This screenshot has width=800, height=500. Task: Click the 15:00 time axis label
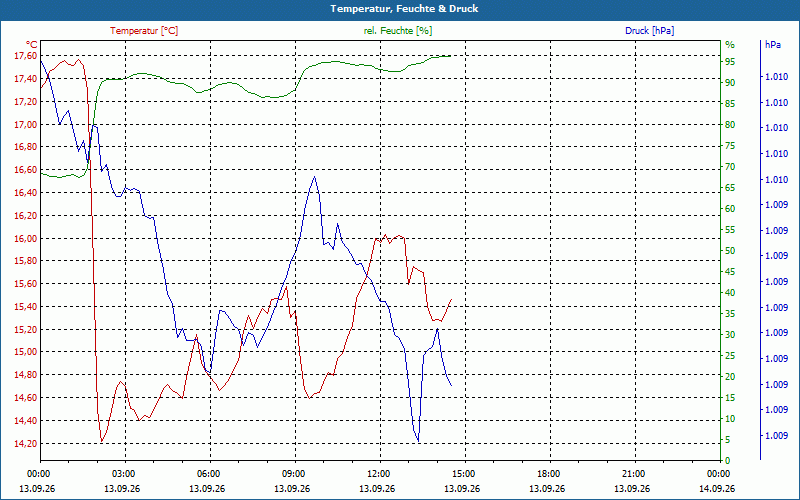pyautogui.click(x=463, y=473)
